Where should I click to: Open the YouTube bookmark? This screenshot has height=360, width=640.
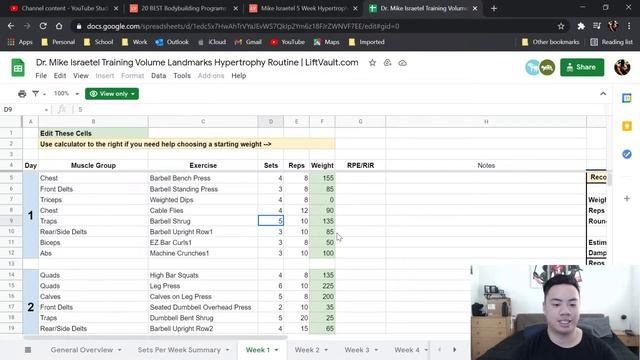[x=287, y=42]
